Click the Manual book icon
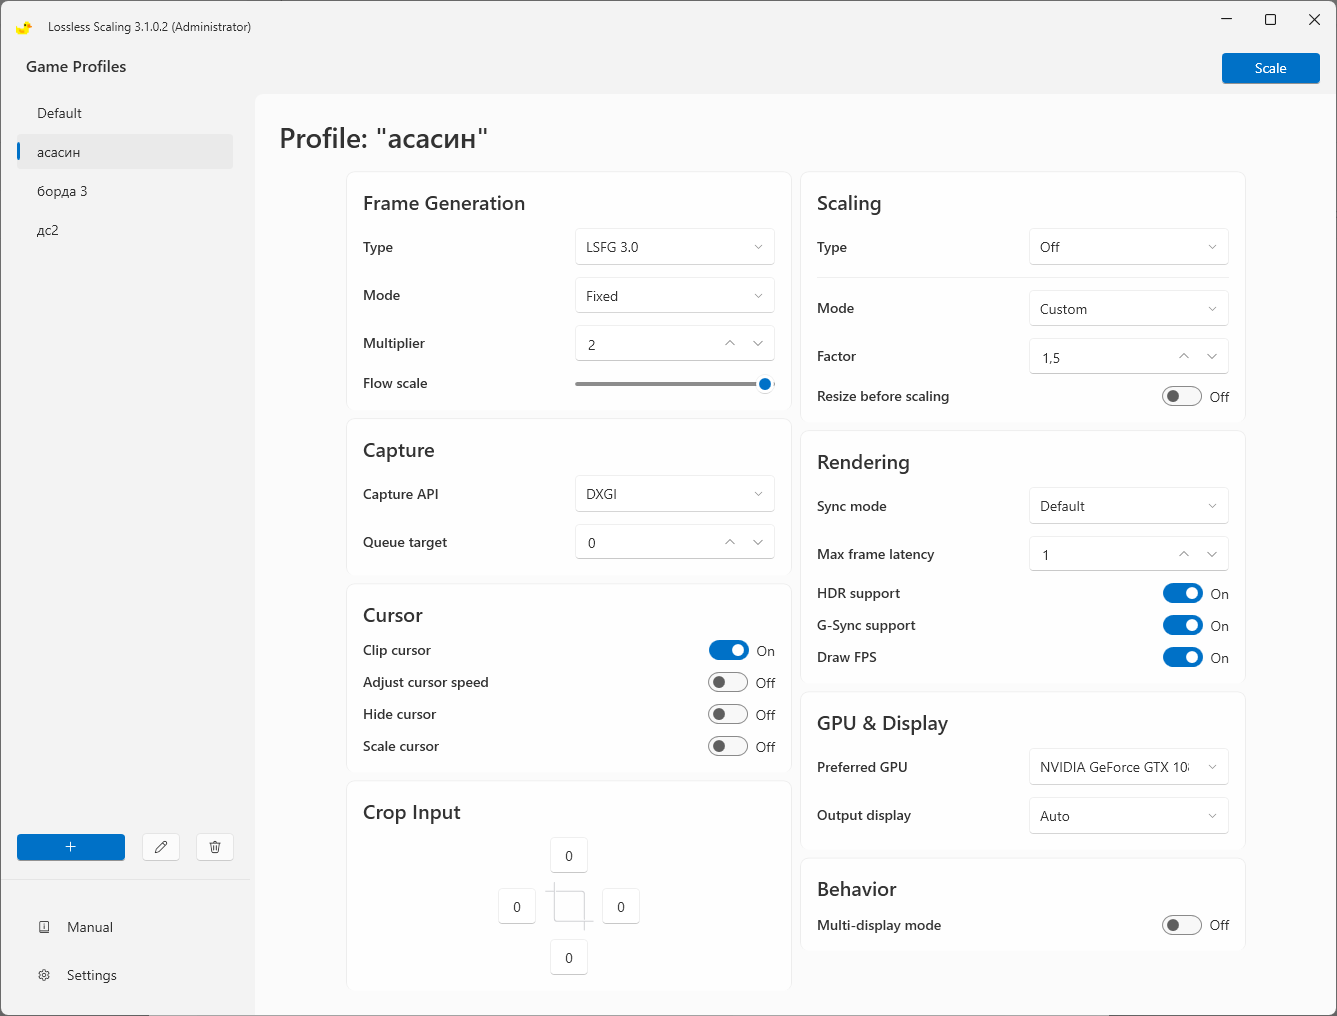This screenshot has width=1337, height=1016. click(44, 927)
